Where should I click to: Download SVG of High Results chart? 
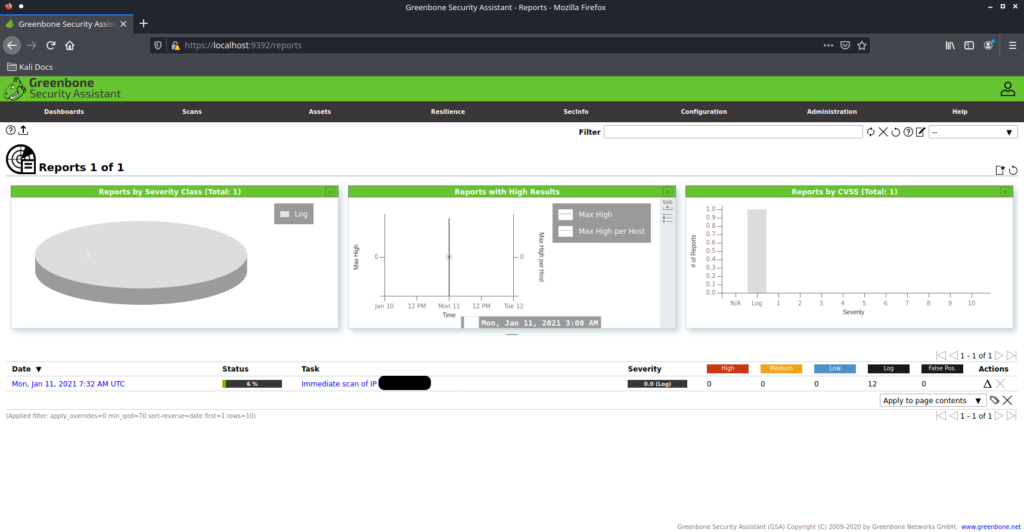click(667, 204)
